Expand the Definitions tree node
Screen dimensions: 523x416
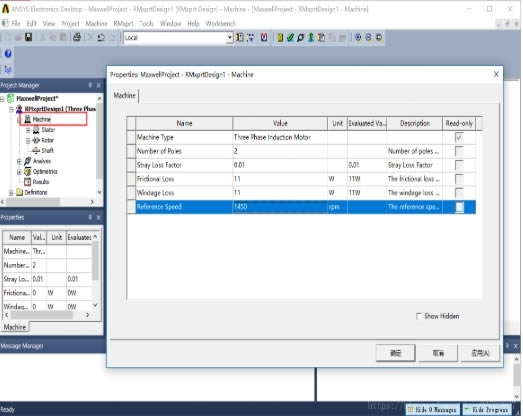point(11,192)
